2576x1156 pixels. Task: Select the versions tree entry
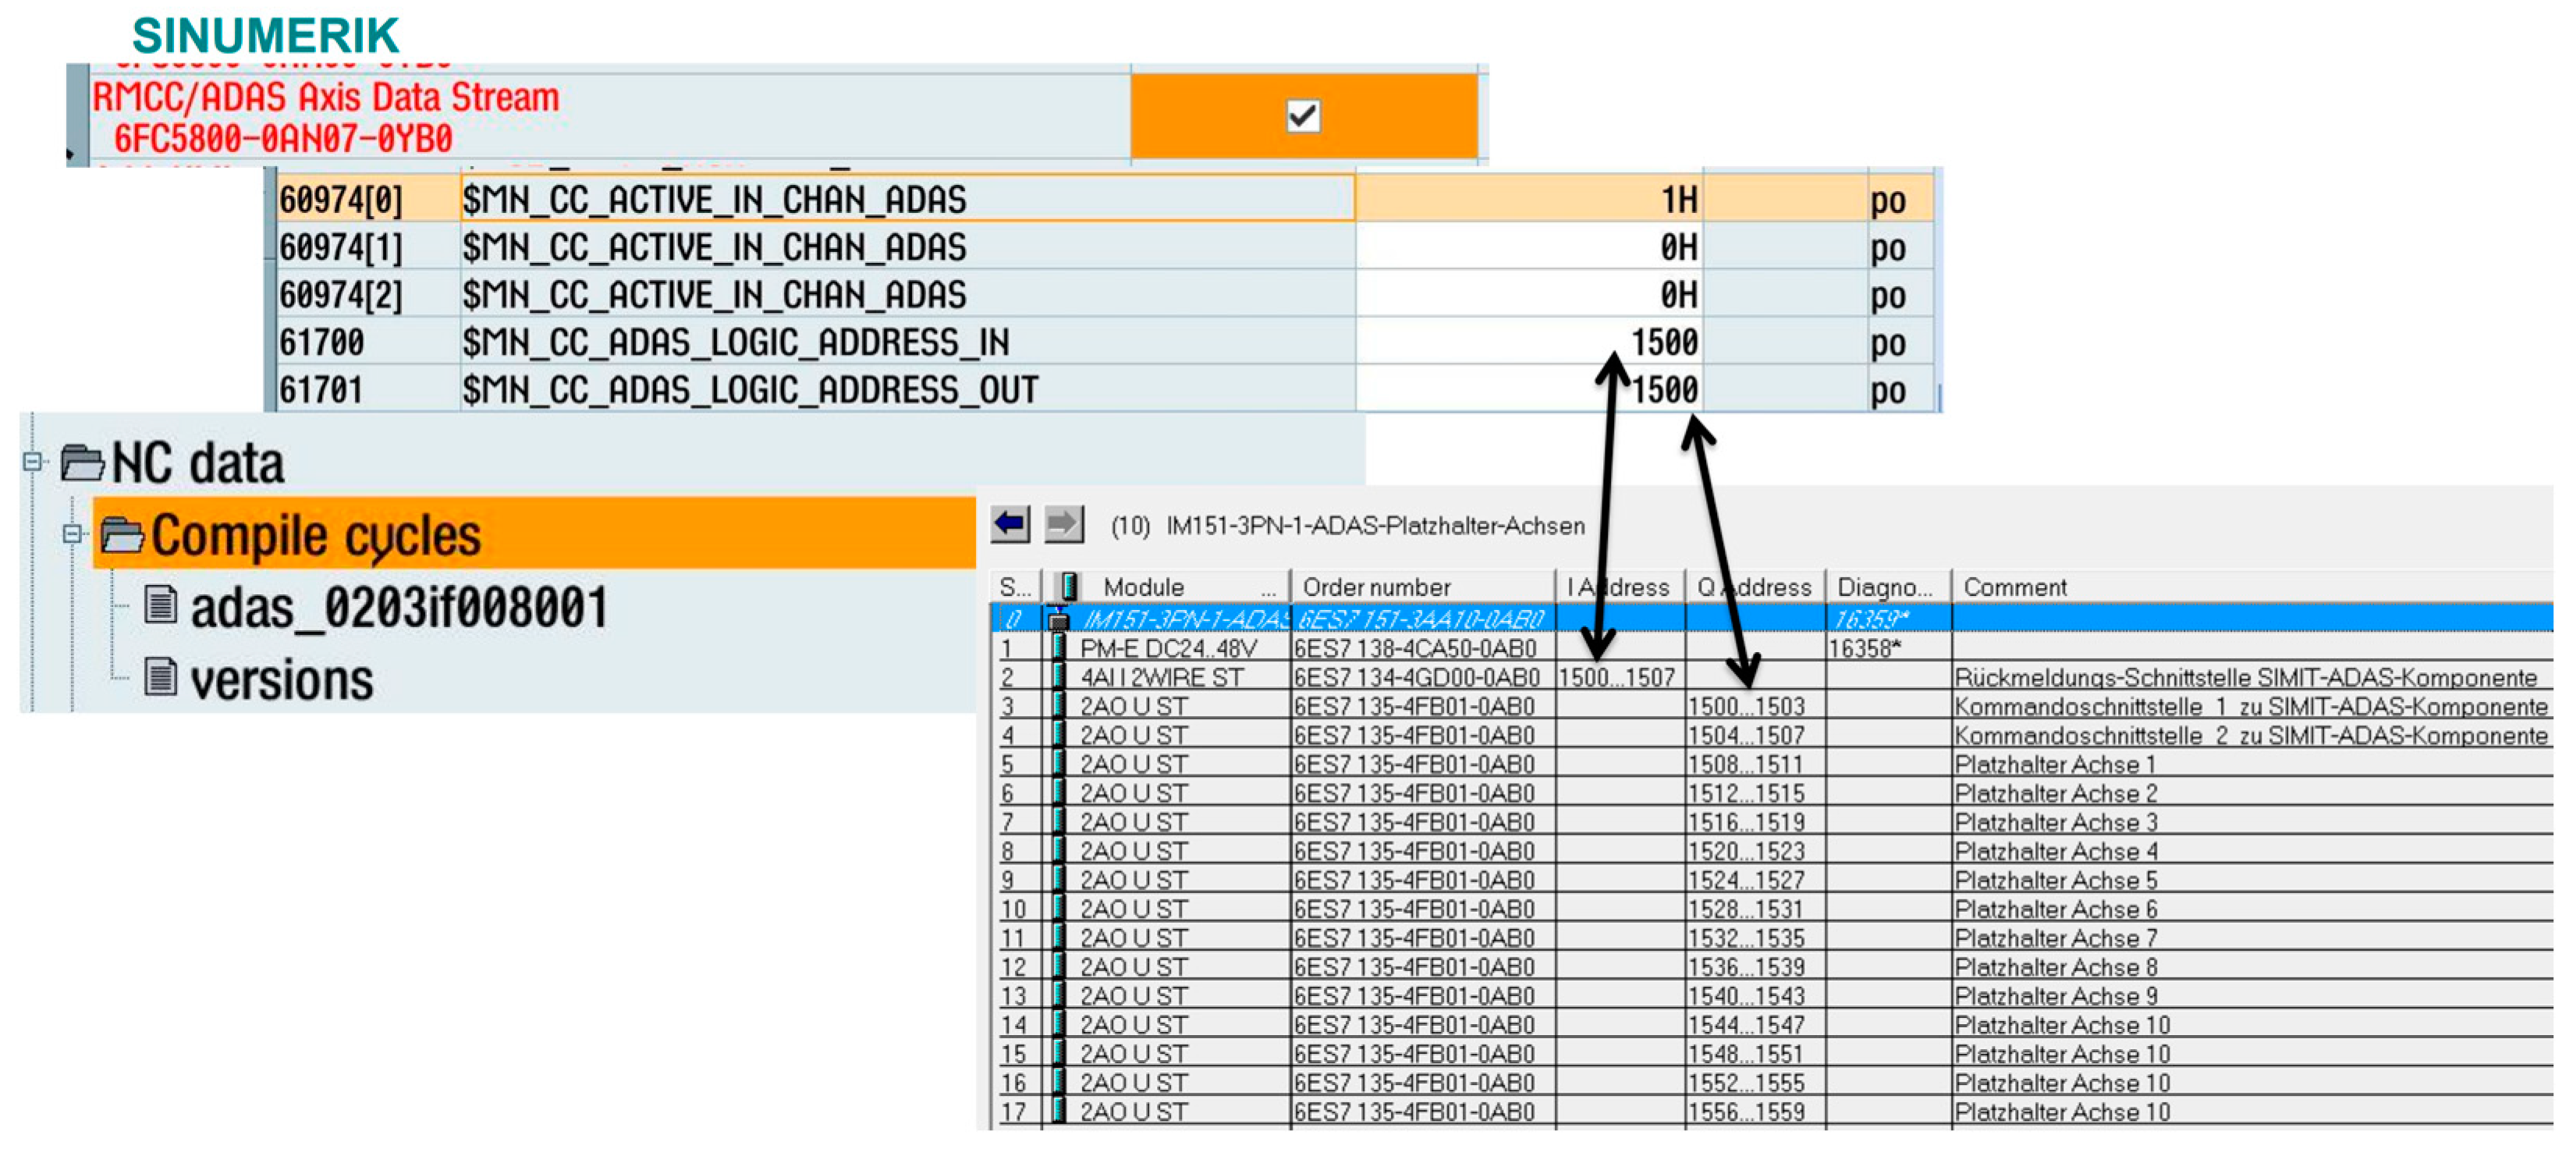(x=282, y=680)
